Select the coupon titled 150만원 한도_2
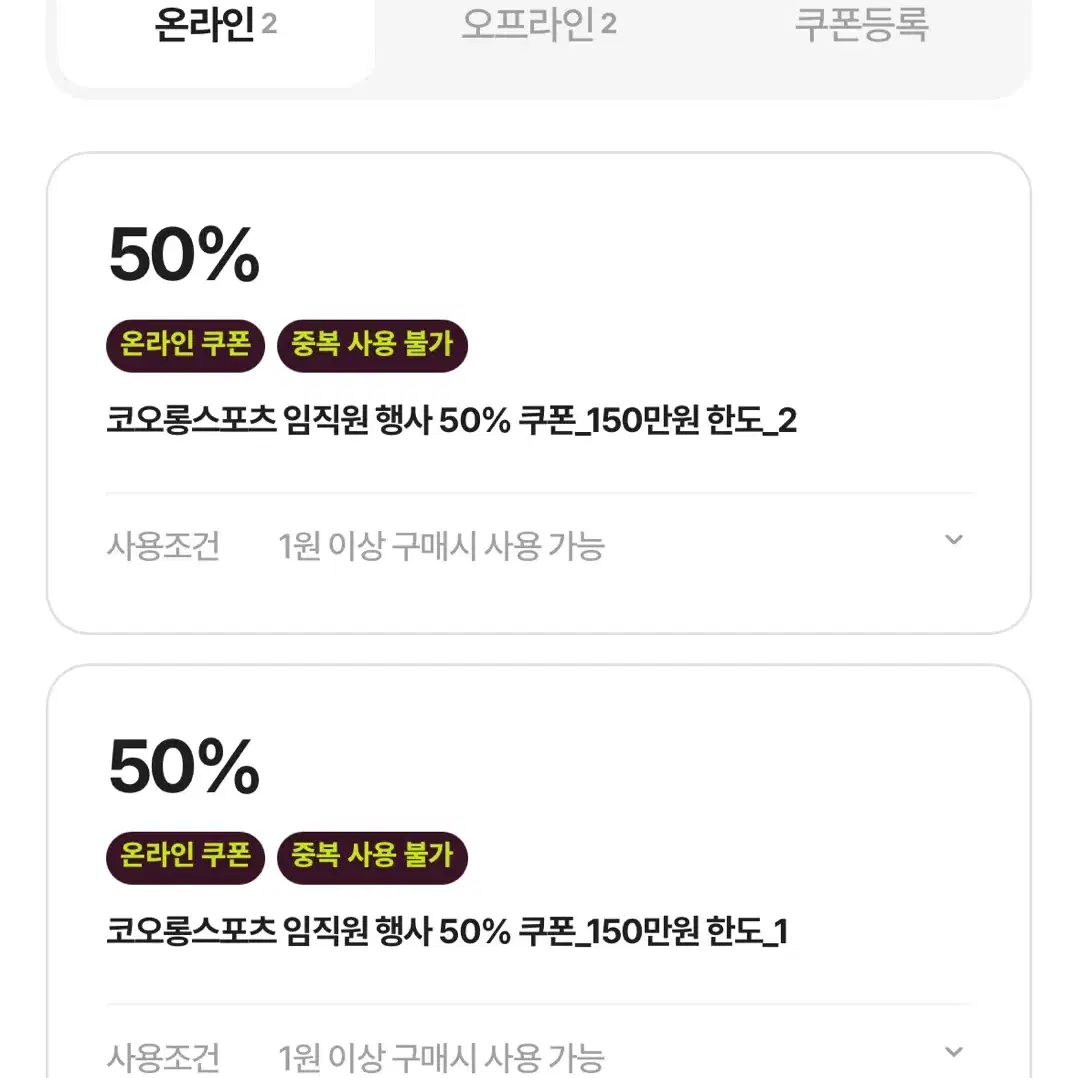Screen dimensions: 1078x1078 [x=452, y=419]
